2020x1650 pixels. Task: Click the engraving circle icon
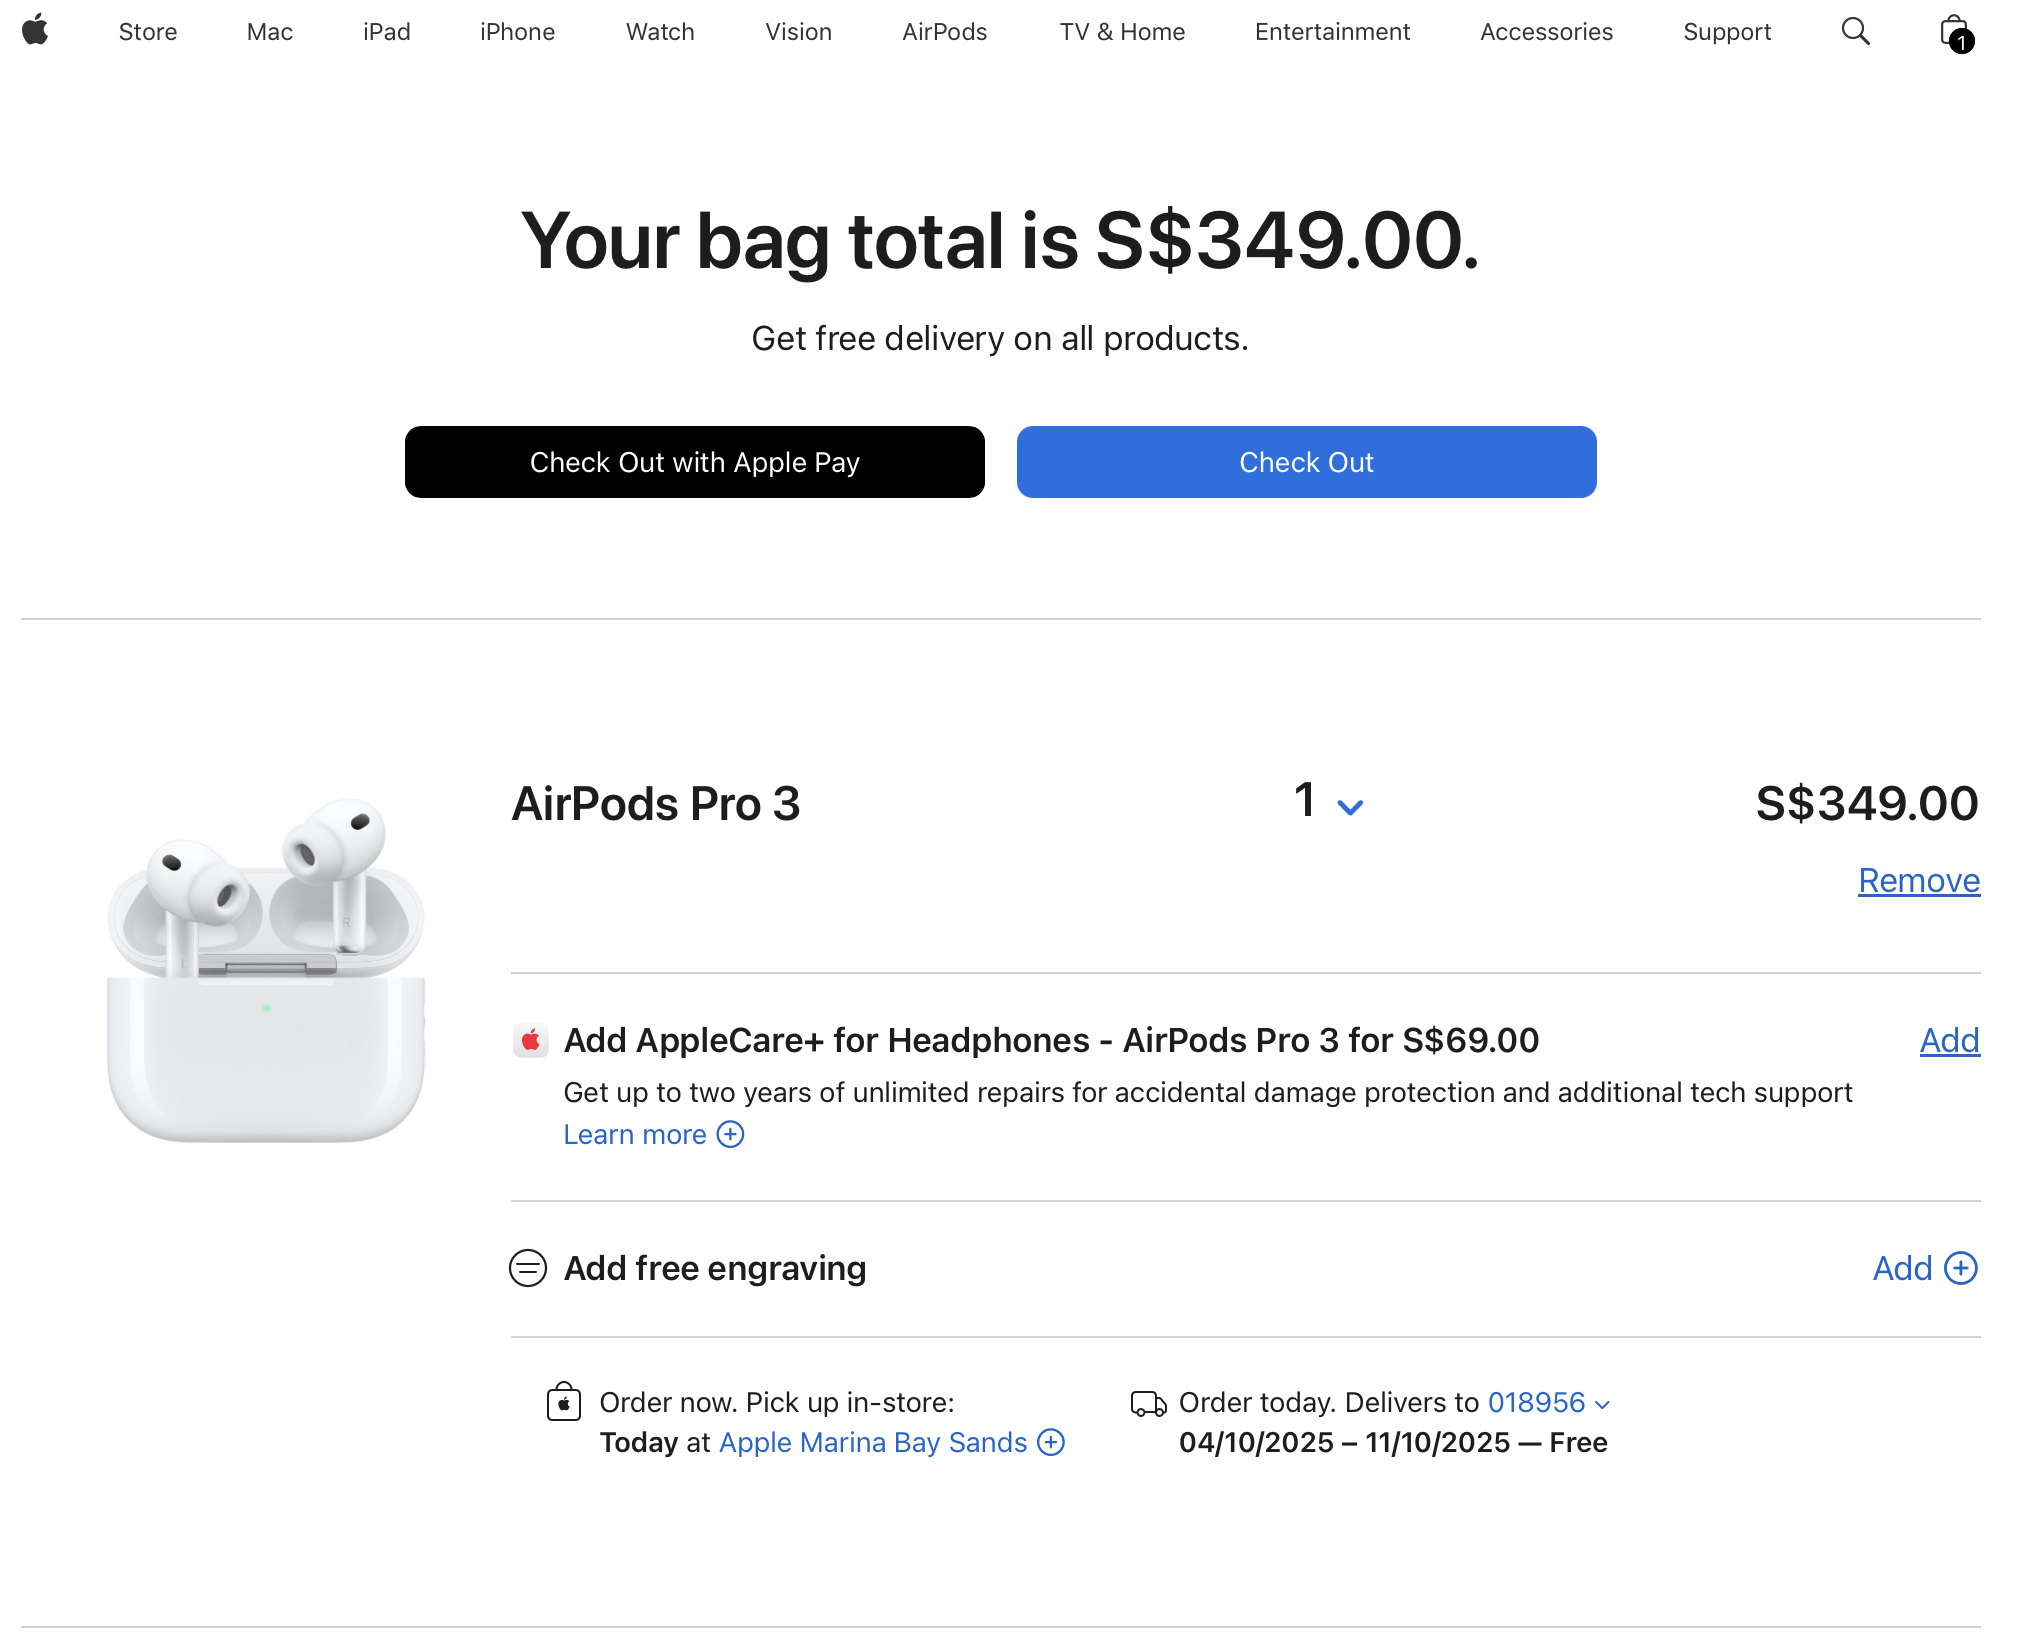528,1268
